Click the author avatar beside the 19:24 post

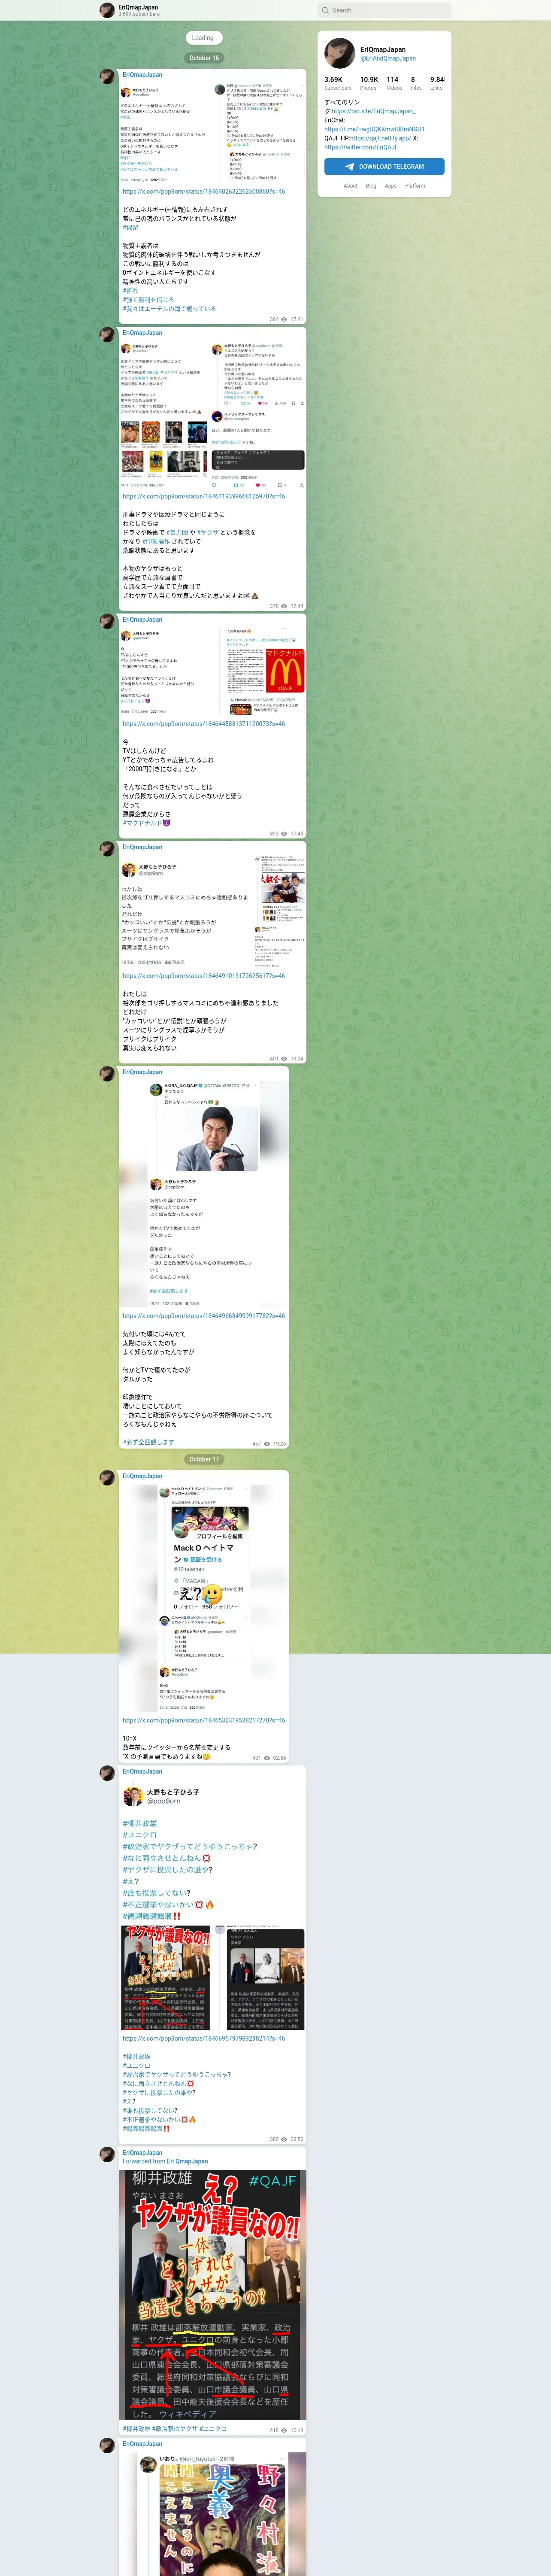click(107, 848)
